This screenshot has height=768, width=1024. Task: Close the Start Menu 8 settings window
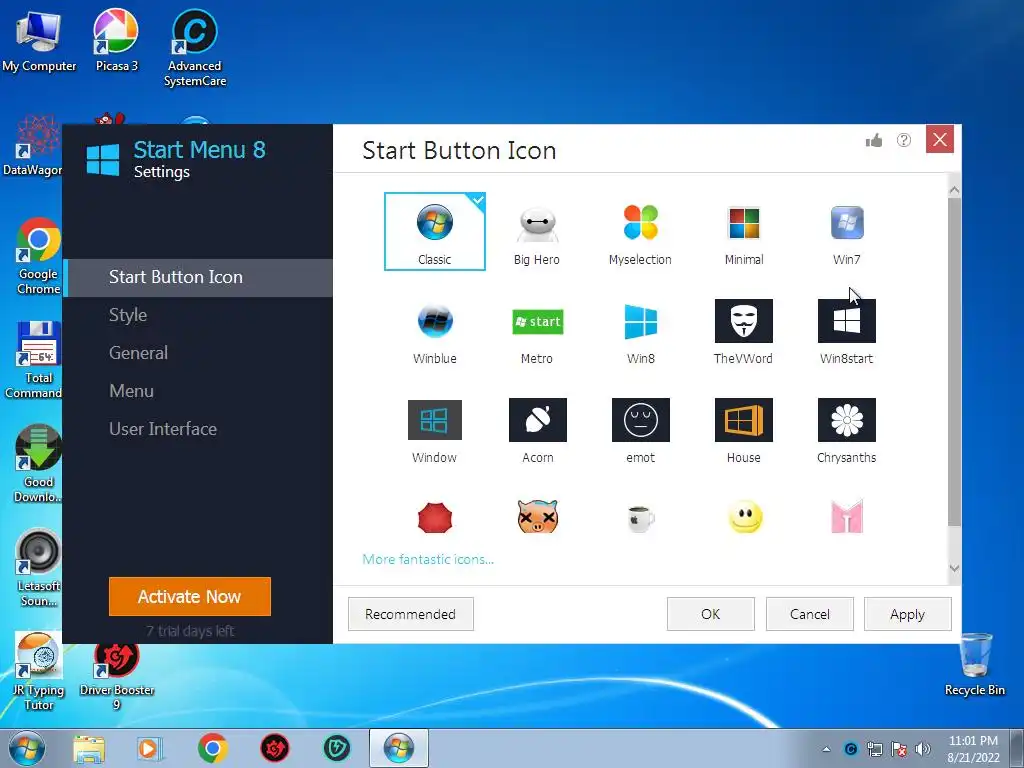pyautogui.click(x=940, y=139)
